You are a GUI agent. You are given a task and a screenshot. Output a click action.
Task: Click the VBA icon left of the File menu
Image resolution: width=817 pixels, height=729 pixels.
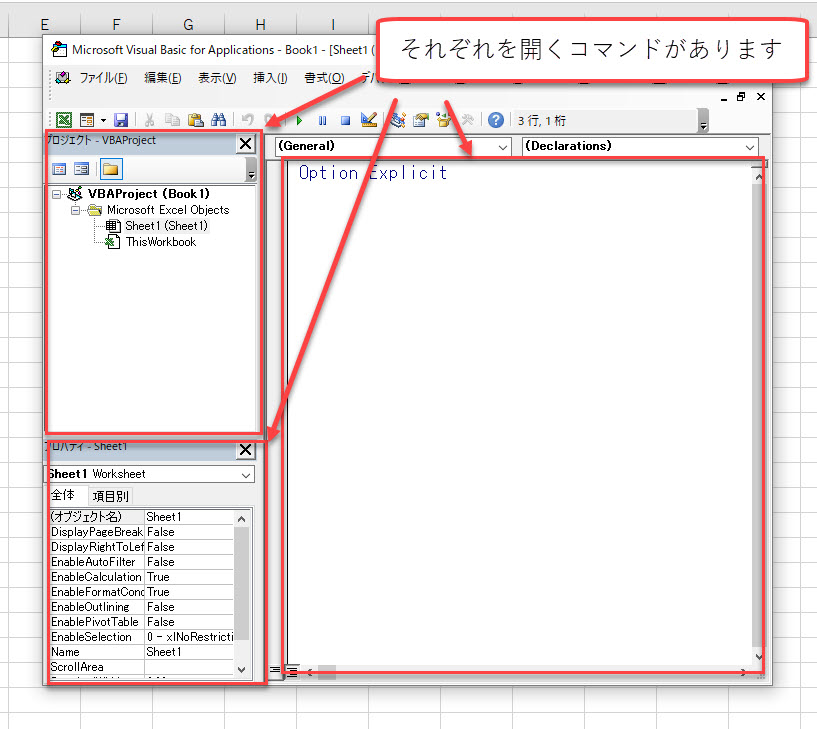(63, 78)
